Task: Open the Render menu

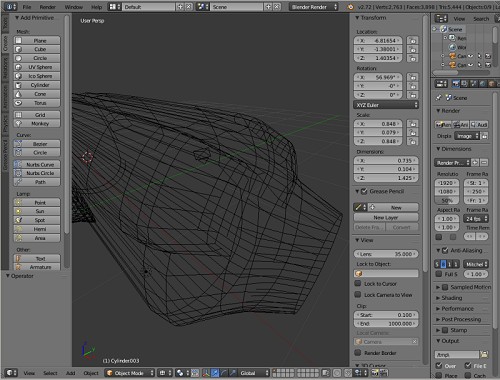Action: (x=47, y=7)
